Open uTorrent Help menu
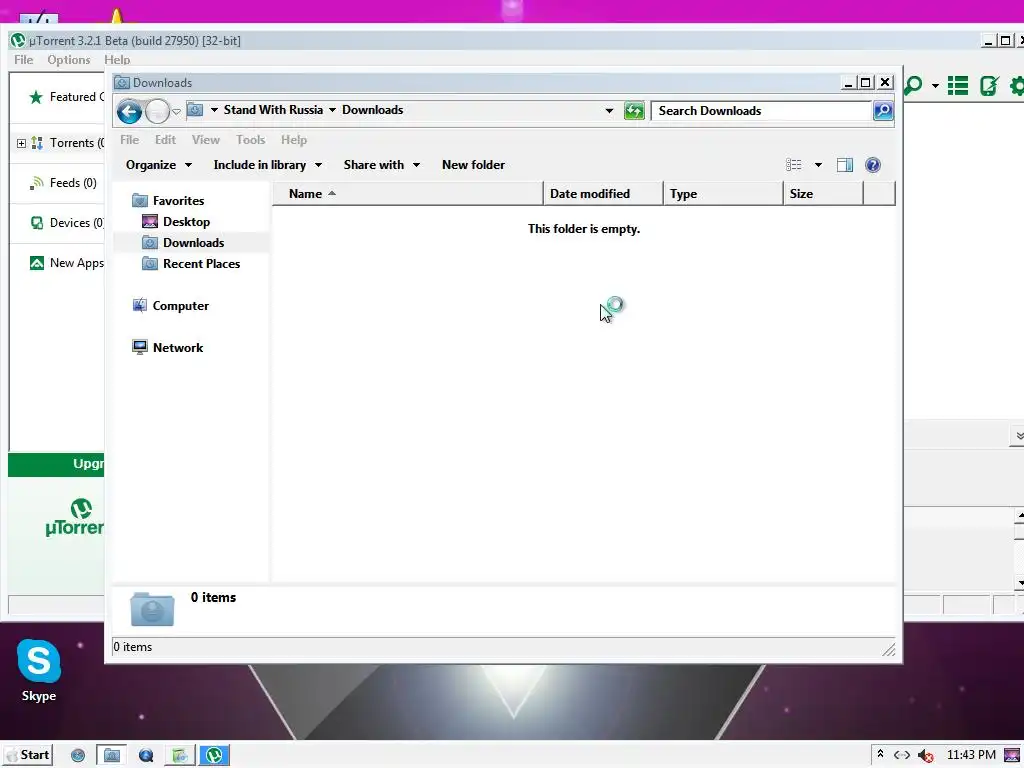 [x=117, y=59]
